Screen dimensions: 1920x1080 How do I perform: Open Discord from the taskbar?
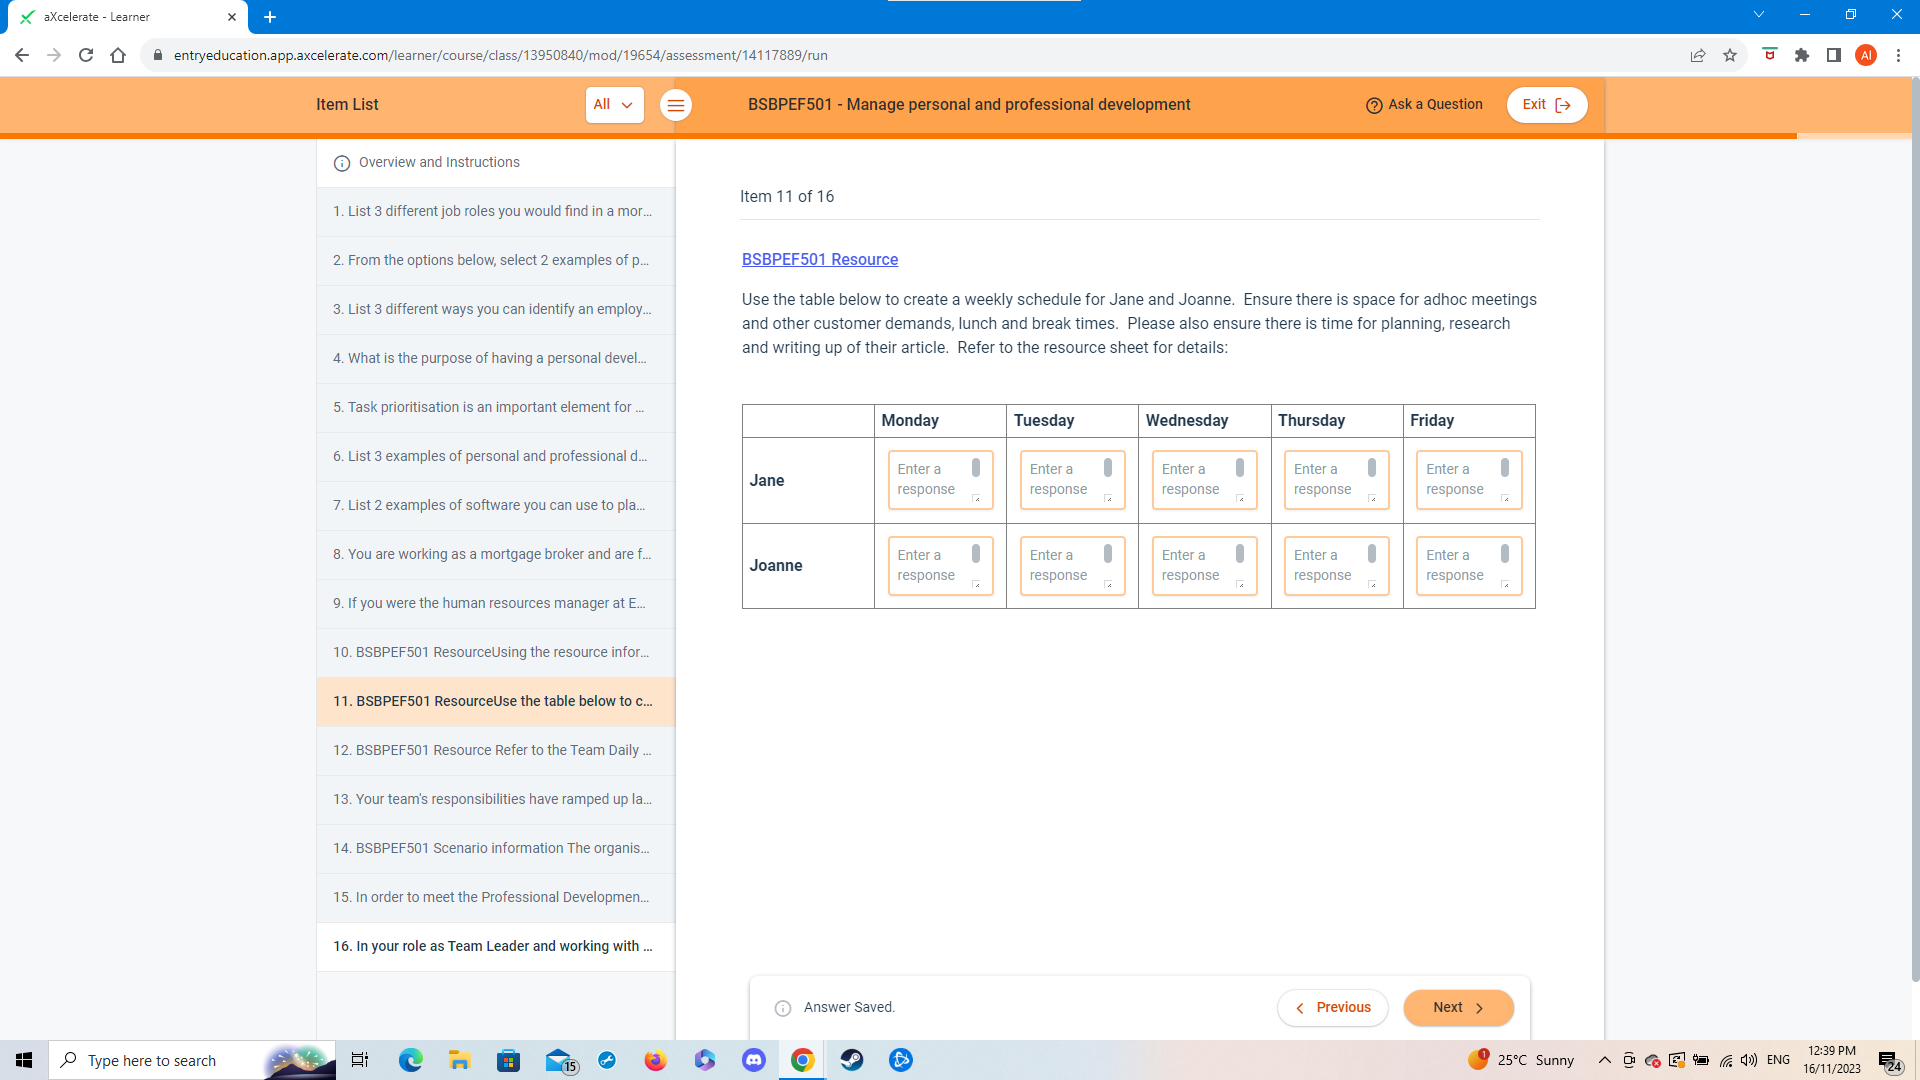coord(754,1060)
